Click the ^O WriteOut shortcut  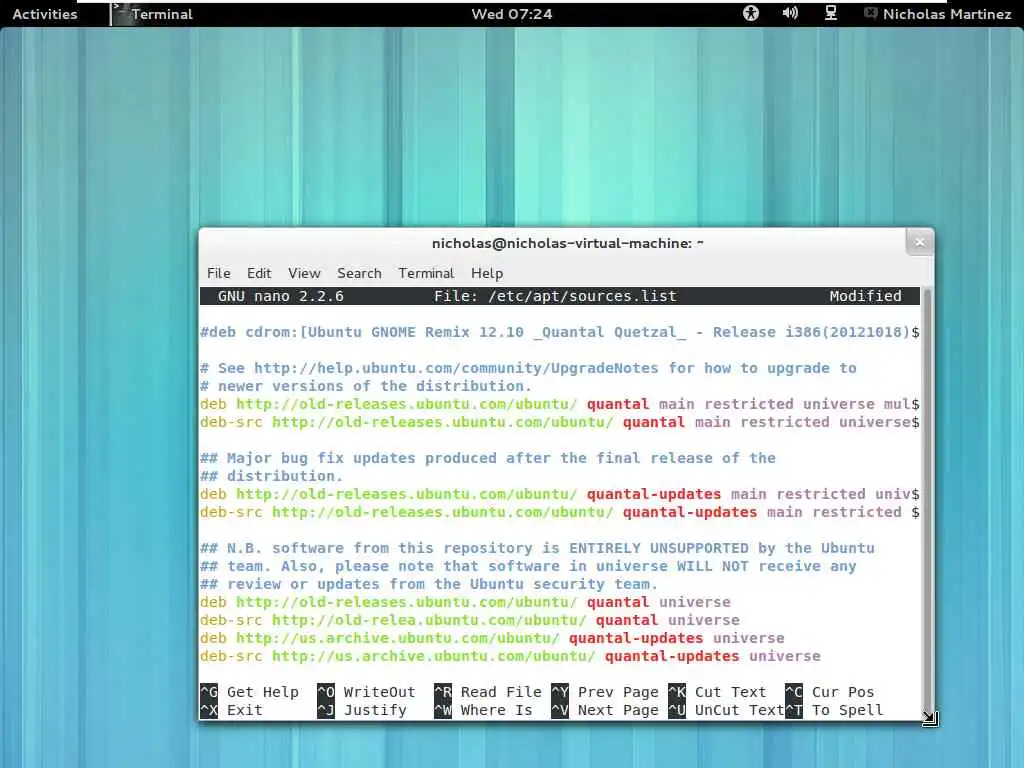[366, 692]
